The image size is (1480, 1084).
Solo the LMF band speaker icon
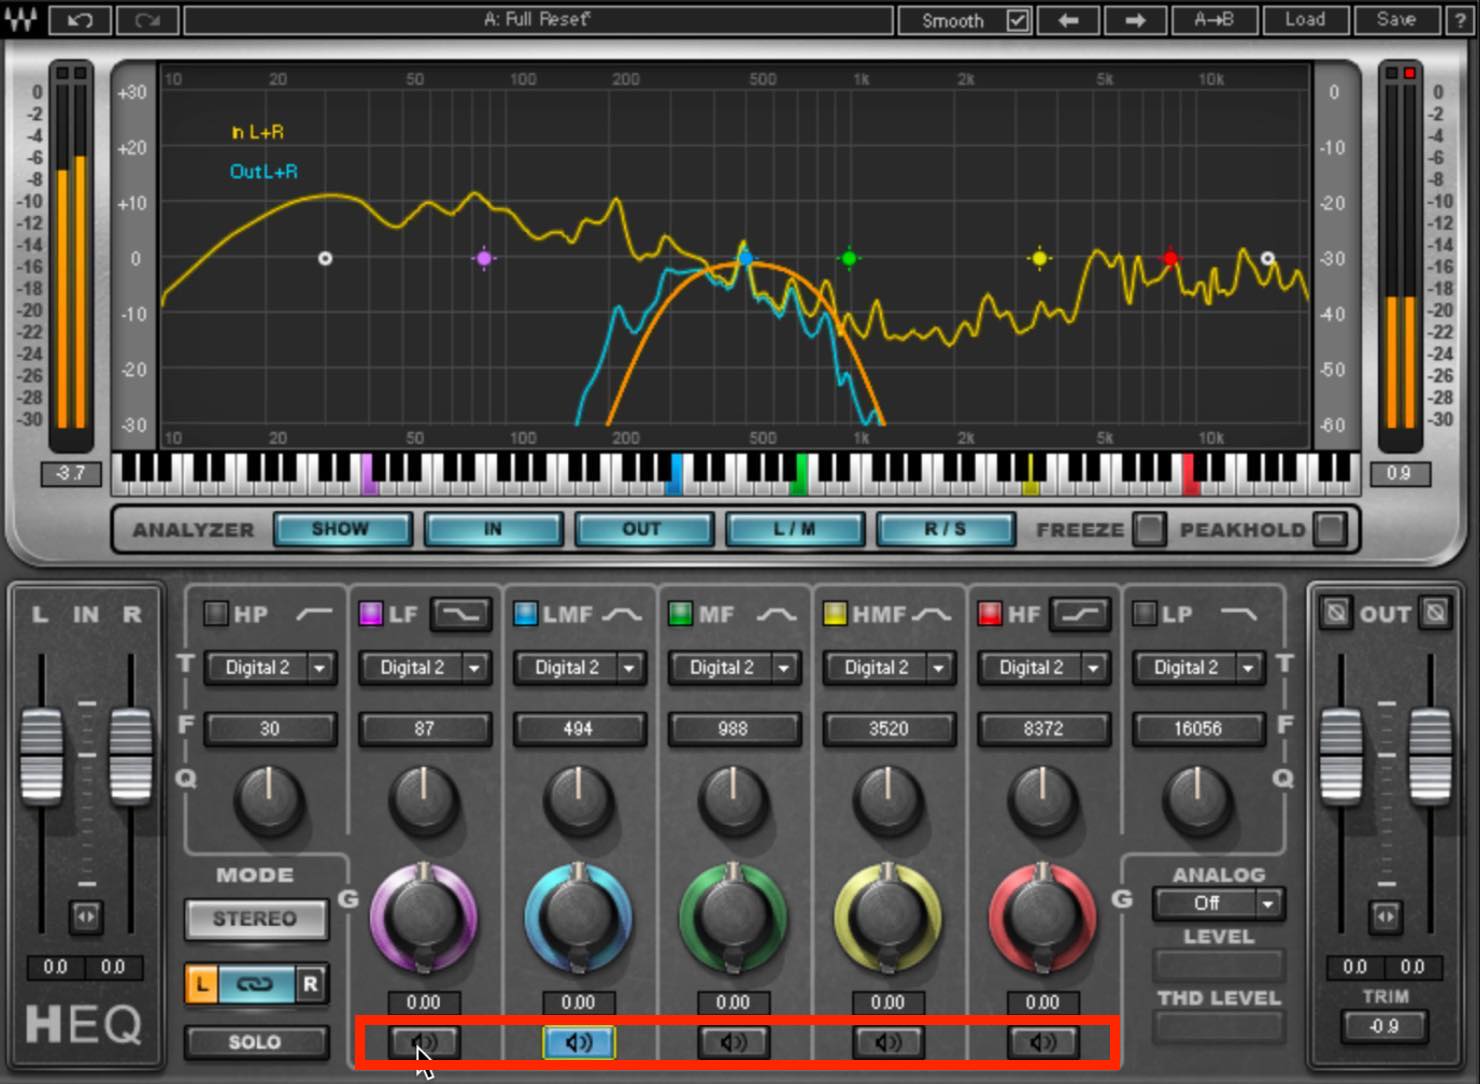point(578,1042)
